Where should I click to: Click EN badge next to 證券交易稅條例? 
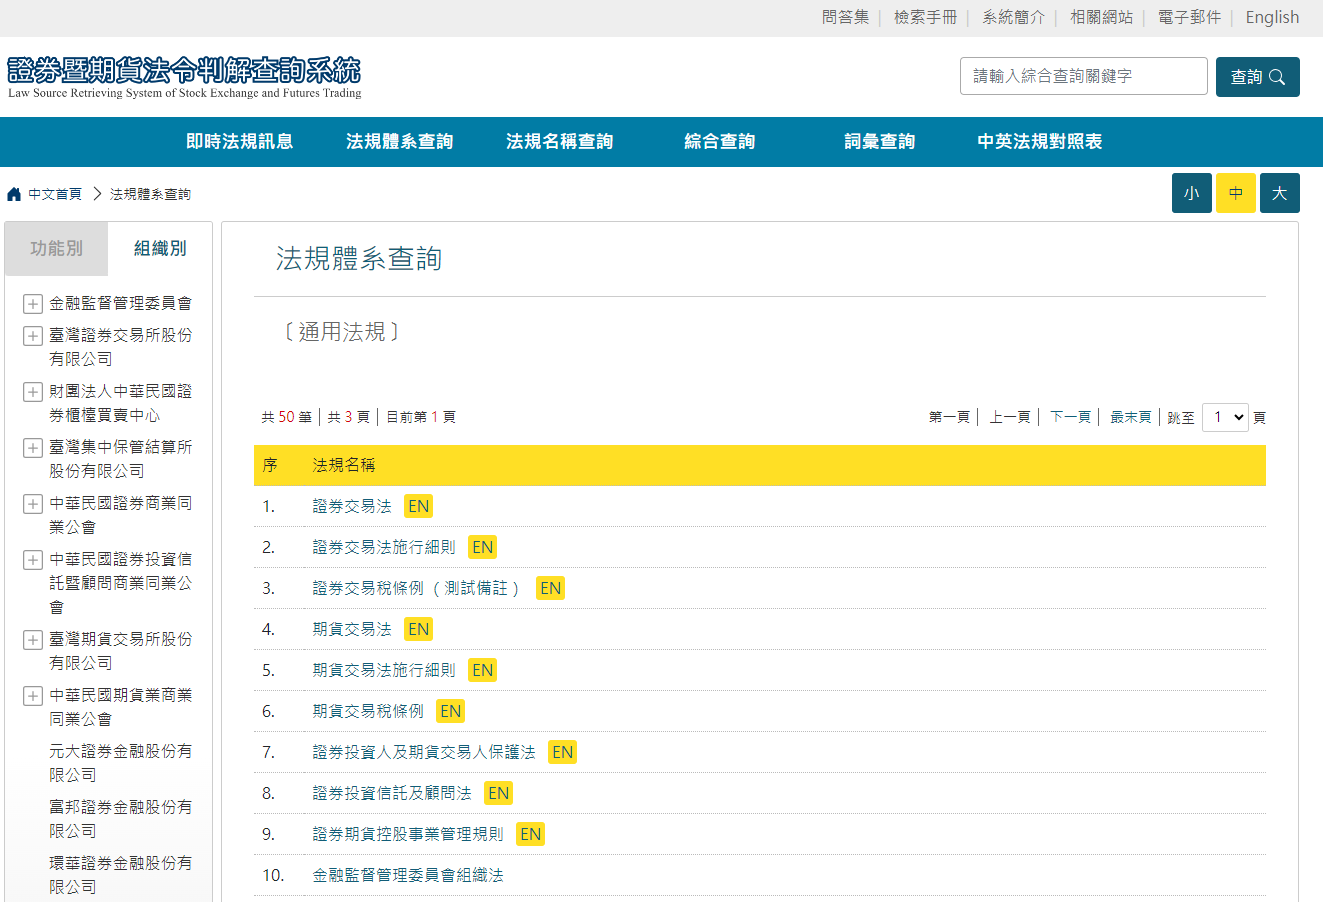tap(551, 588)
